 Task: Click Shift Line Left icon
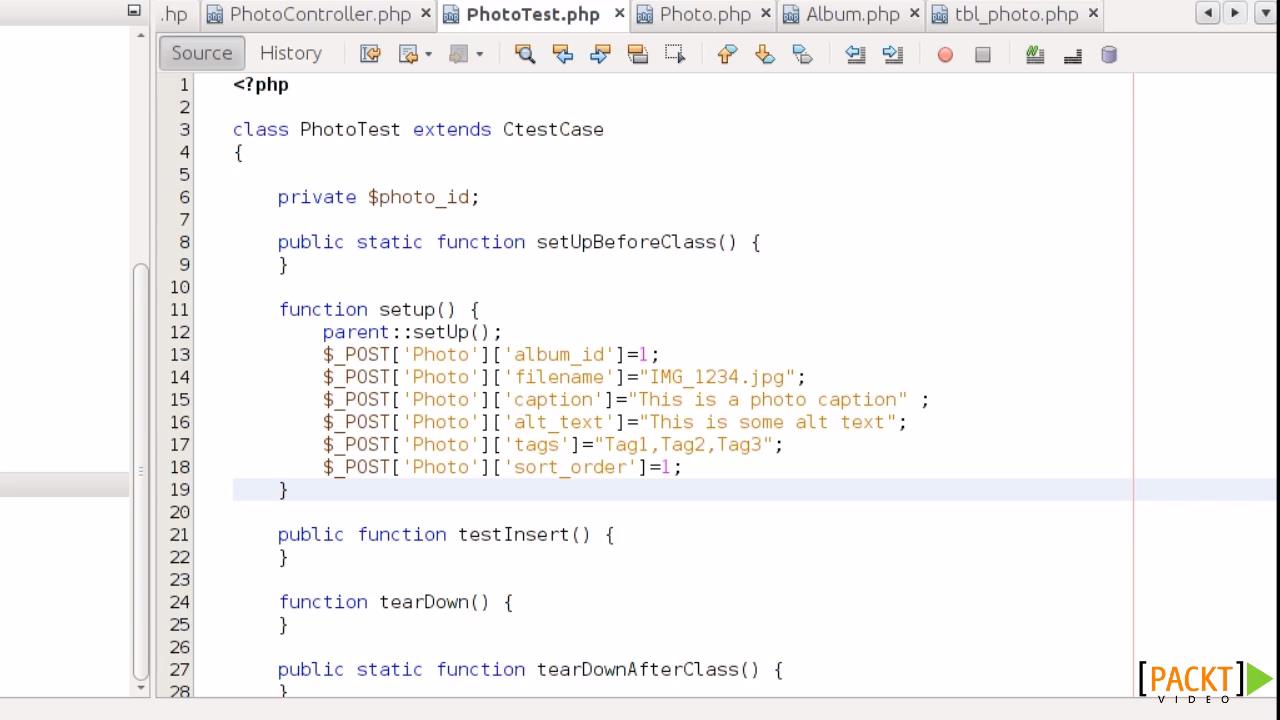pos(855,54)
